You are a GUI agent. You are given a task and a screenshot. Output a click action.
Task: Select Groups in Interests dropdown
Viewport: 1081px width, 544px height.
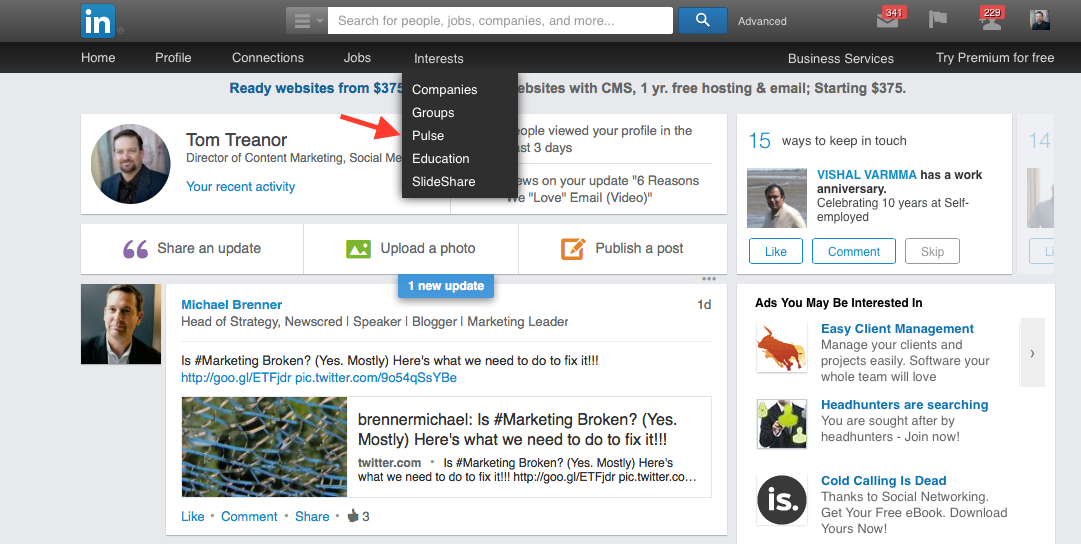click(433, 112)
